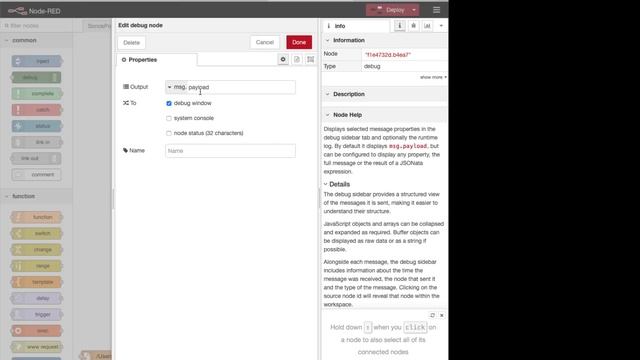640x360 pixels.
Task: Open the Properties tab
Action: click(x=157, y=60)
